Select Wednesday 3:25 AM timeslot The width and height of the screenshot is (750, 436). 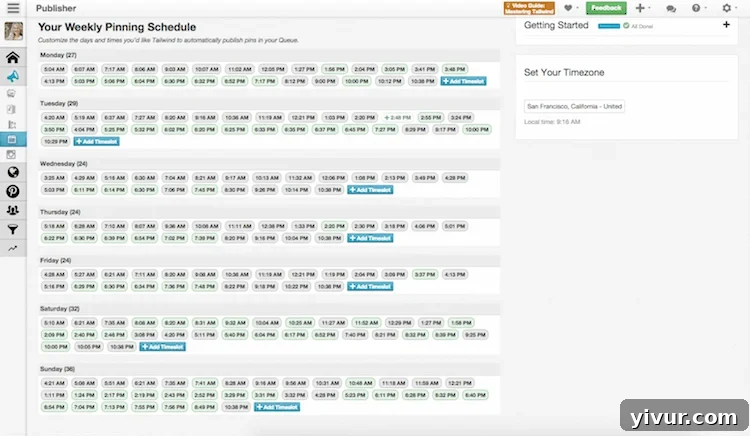coord(54,178)
